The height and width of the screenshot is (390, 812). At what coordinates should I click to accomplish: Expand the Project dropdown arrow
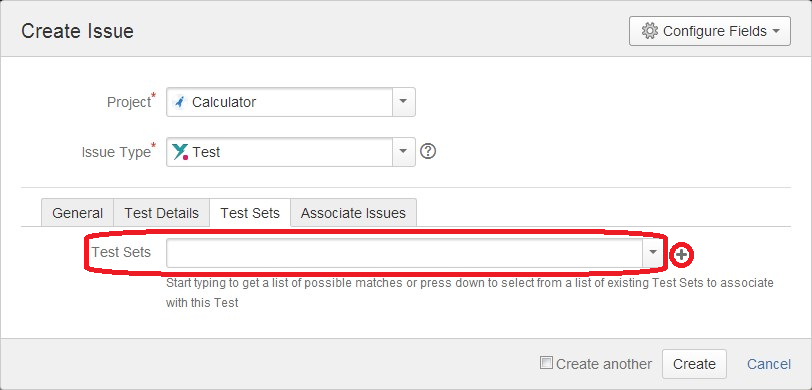click(403, 102)
